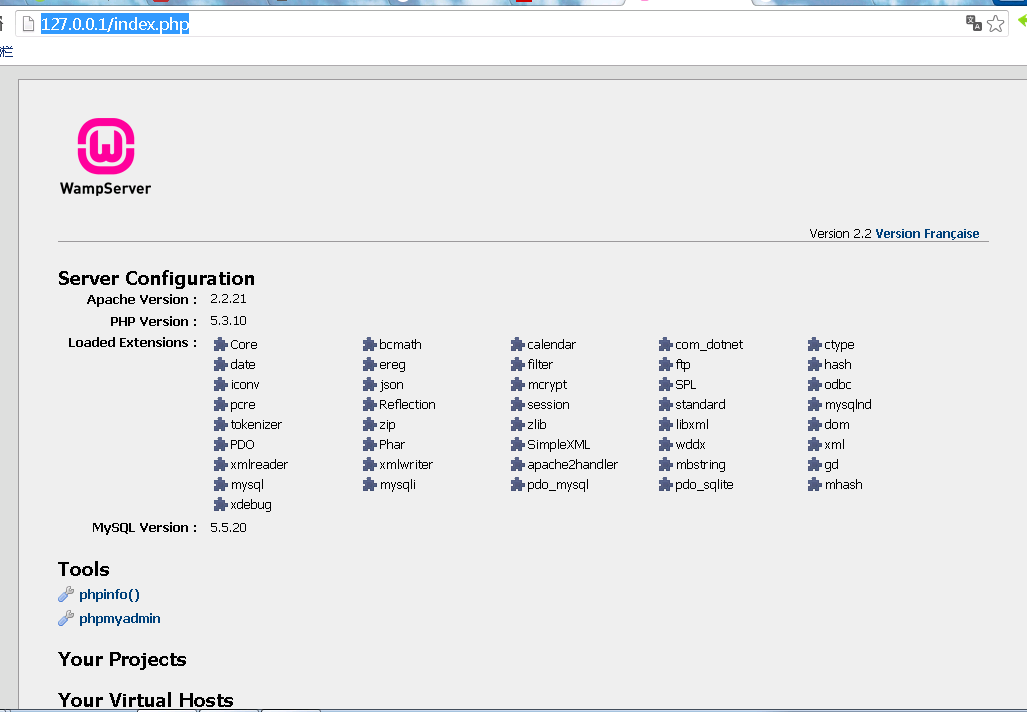Click the puzzle icon next to tokenizer
The width and height of the screenshot is (1027, 712).
click(221, 424)
